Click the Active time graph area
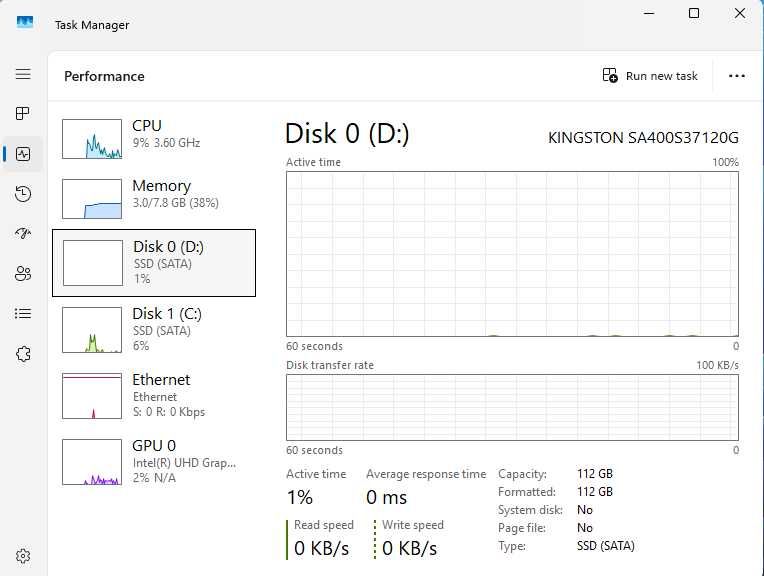Screen dimensions: 764x576 click(x=512, y=253)
